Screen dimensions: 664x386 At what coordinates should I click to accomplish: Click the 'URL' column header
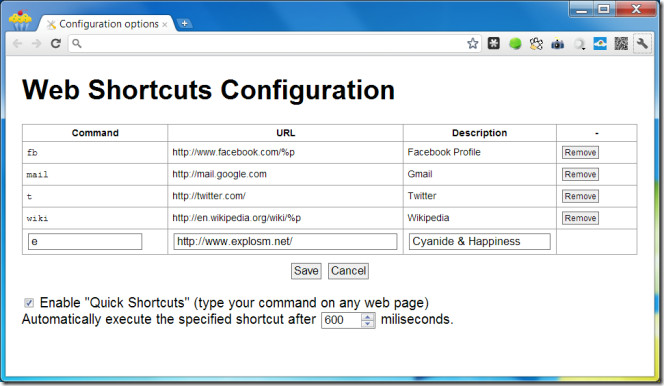[285, 133]
